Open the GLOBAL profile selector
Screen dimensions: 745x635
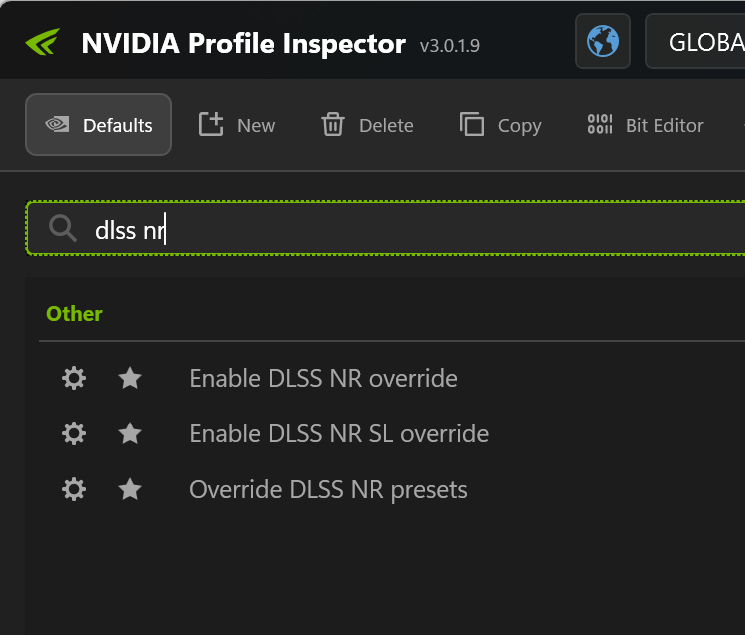696,41
